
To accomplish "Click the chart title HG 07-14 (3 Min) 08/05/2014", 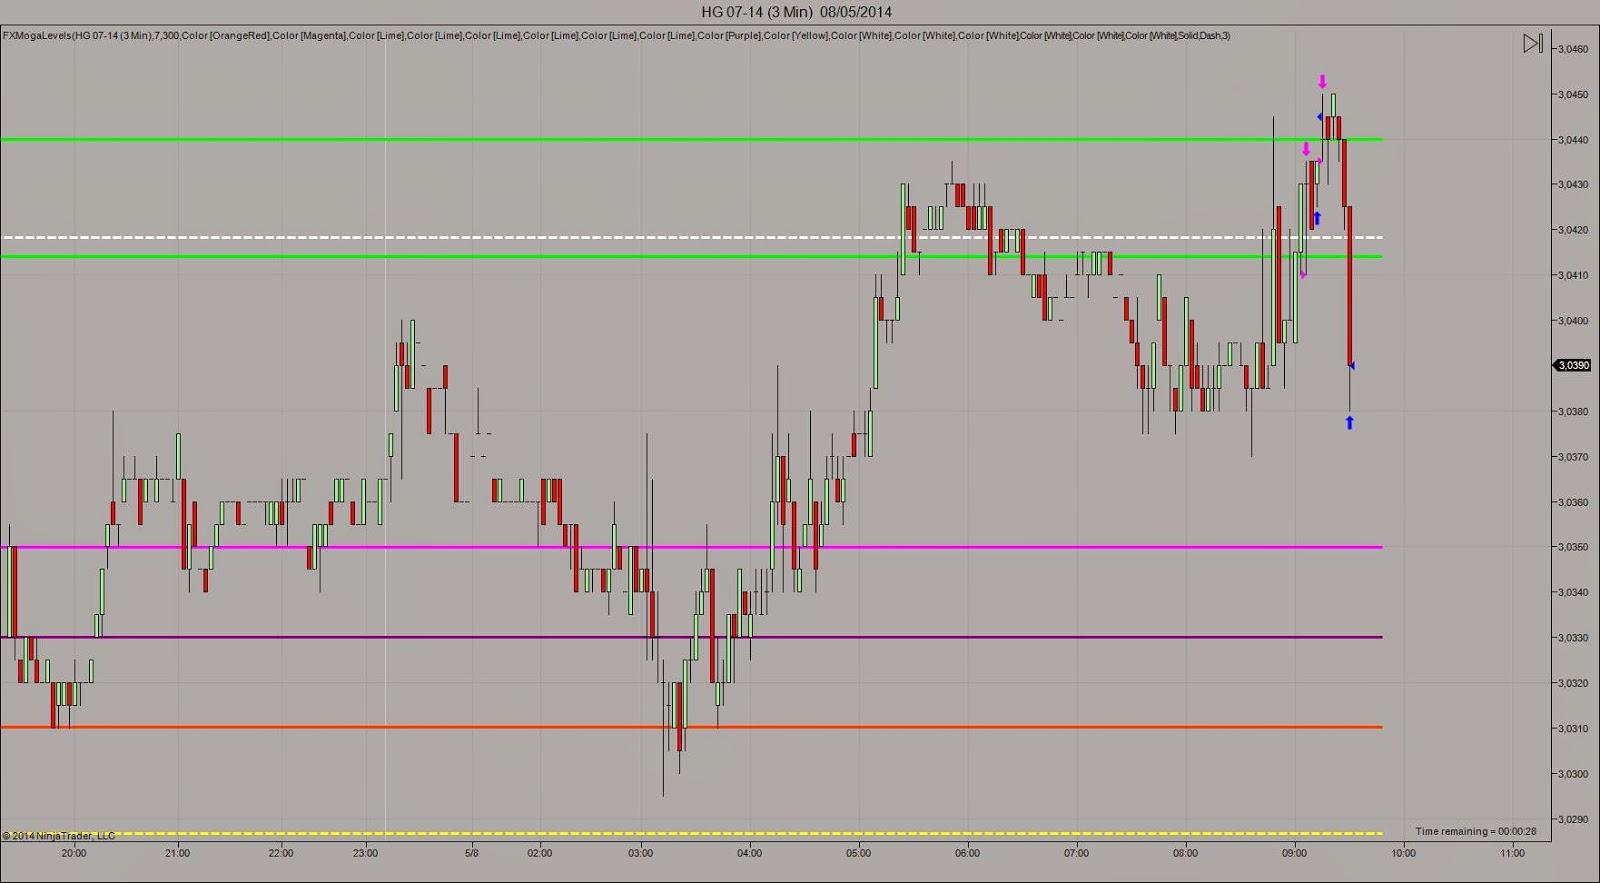I will point(796,12).
